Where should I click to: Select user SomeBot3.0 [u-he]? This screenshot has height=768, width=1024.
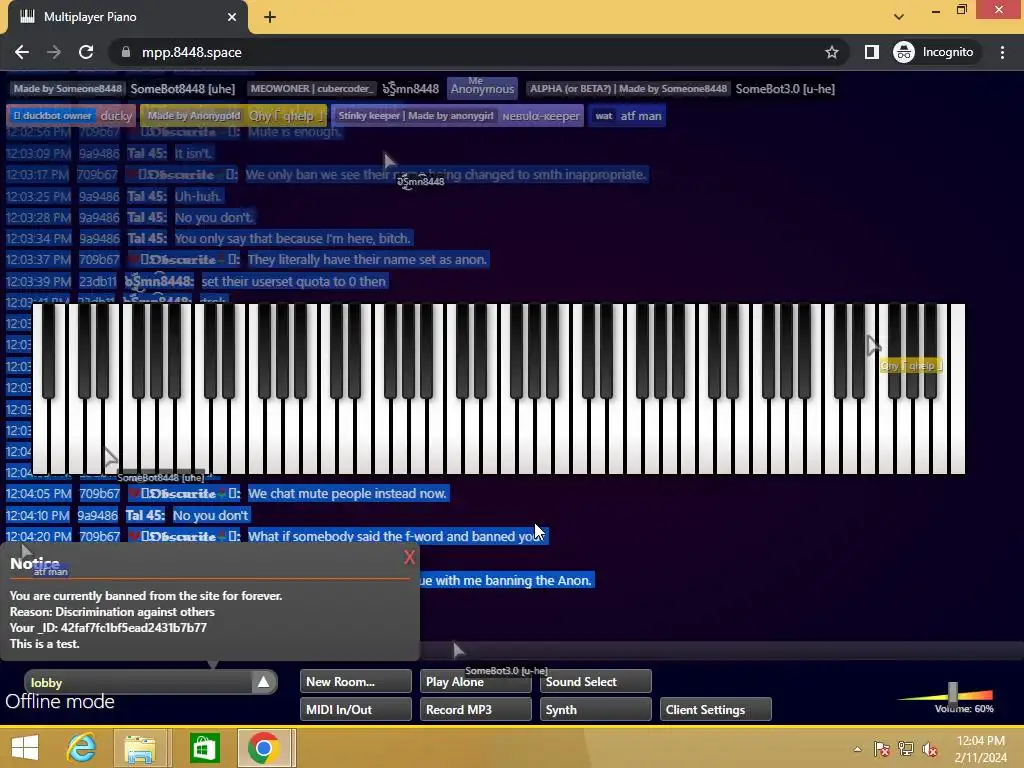click(x=785, y=89)
